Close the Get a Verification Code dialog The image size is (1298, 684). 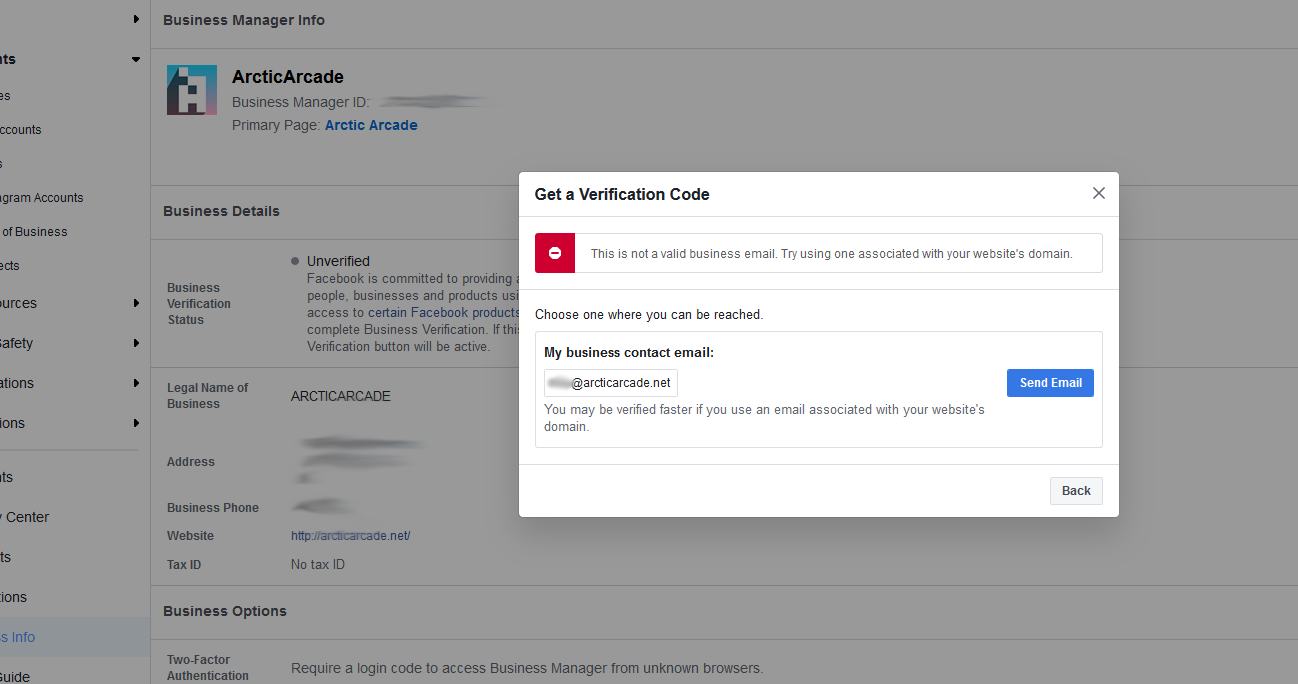[x=1098, y=193]
